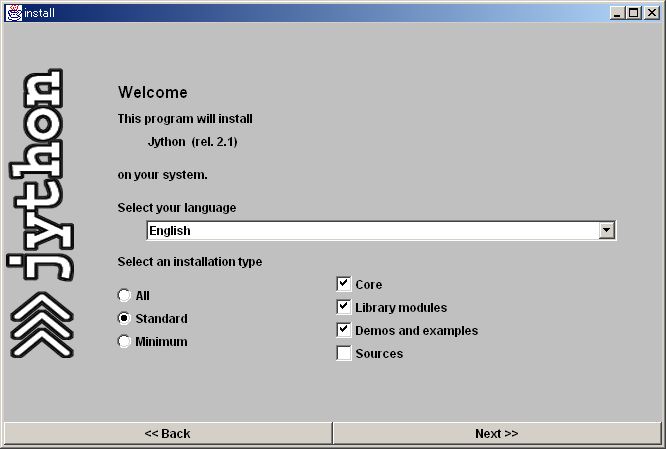Click 'on your system.' text

pyautogui.click(x=163, y=175)
